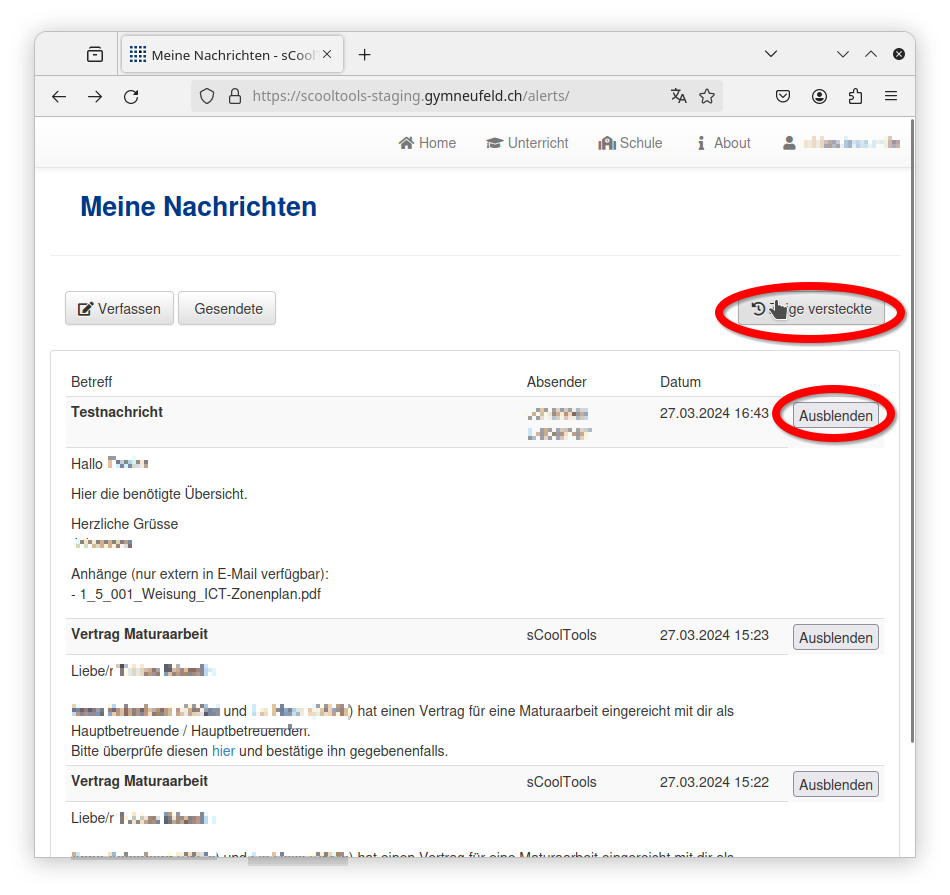Open the Schule navigation menu item

(630, 143)
